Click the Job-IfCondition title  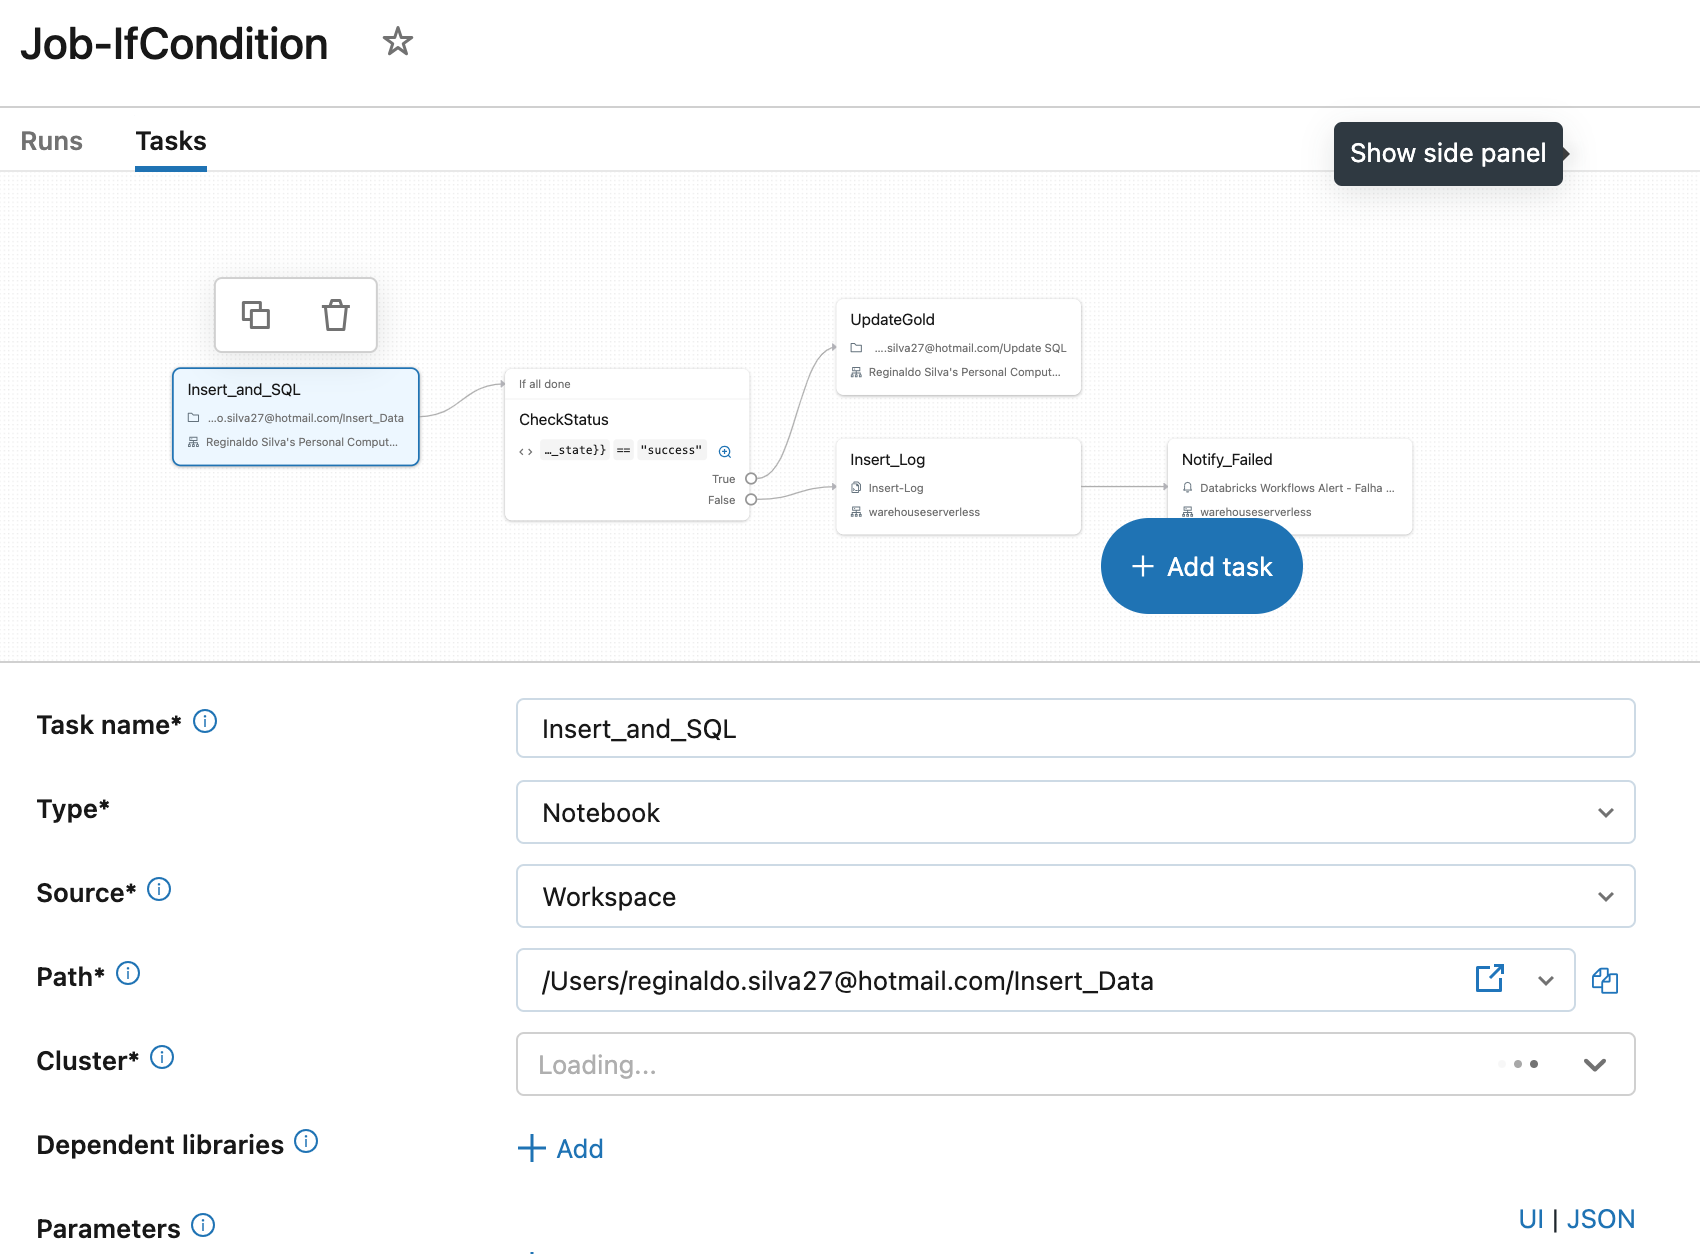(174, 44)
